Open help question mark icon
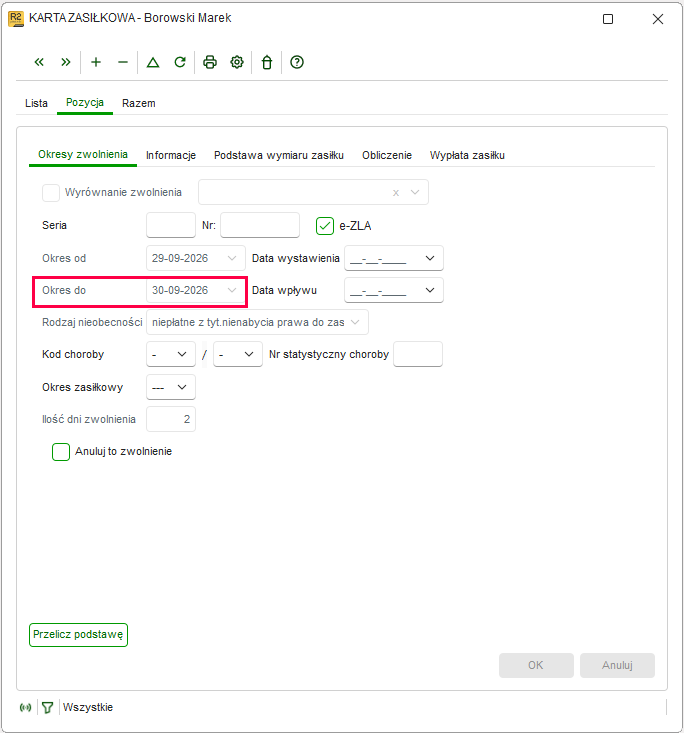Screen dimensions: 684x733 tap(297, 62)
